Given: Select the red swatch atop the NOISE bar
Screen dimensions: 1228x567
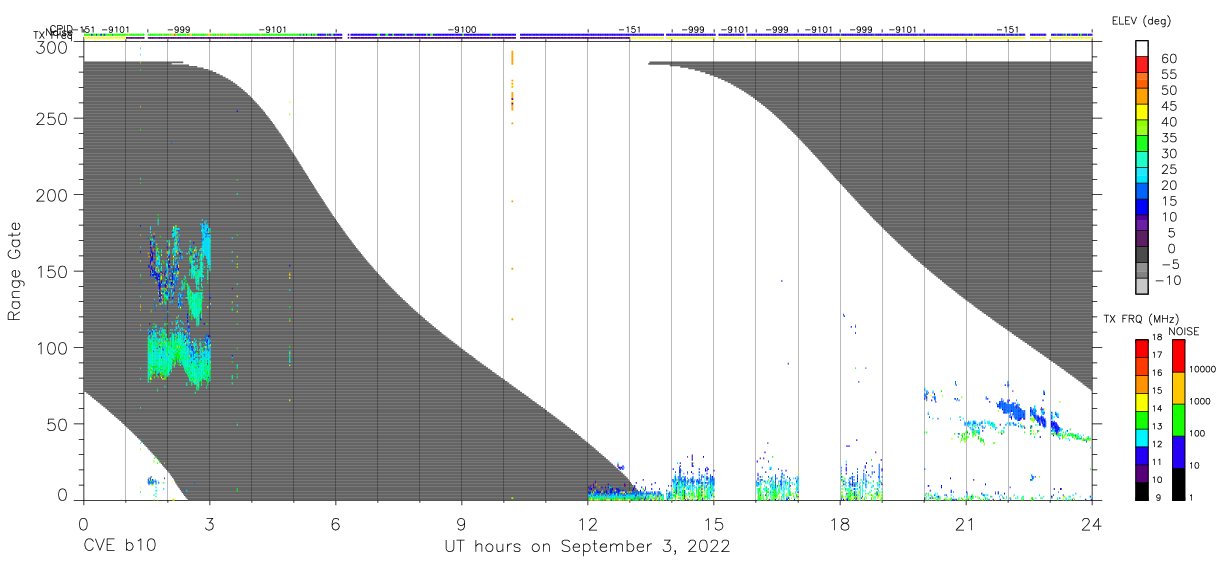Looking at the screenshot, I should pyautogui.click(x=1178, y=356).
